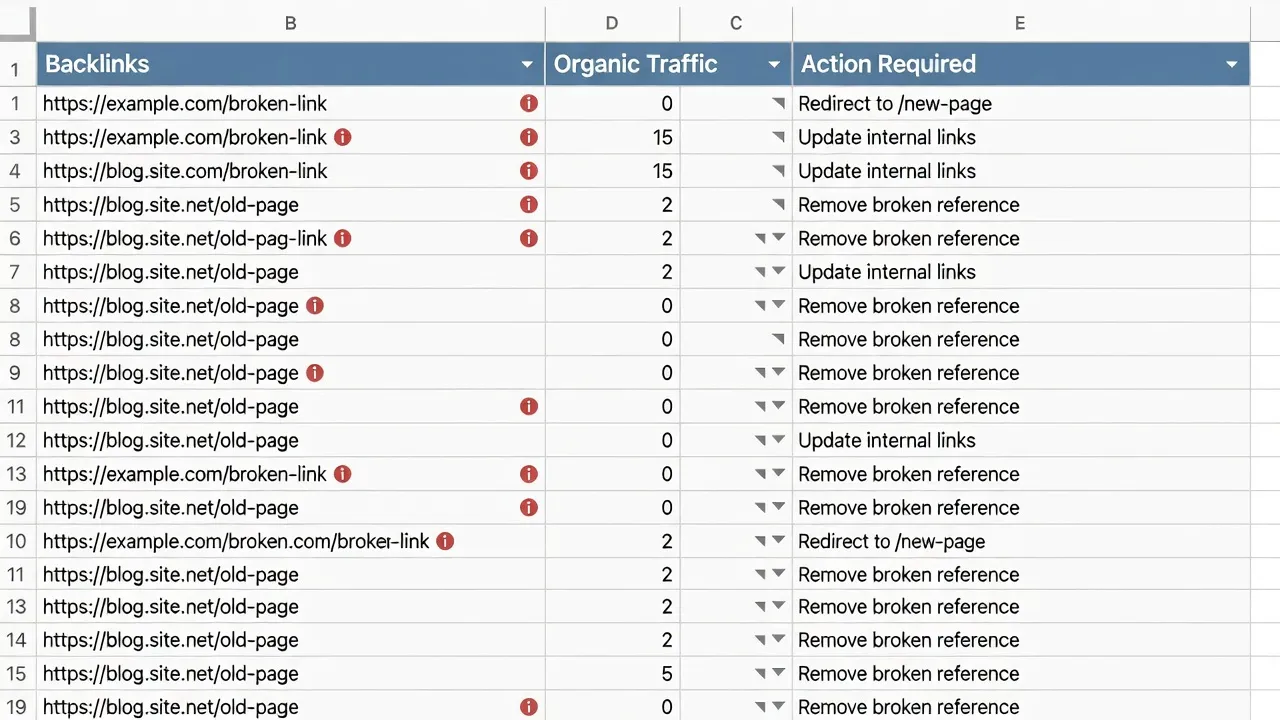Click the traffic value '15' in row 4

[x=662, y=171]
